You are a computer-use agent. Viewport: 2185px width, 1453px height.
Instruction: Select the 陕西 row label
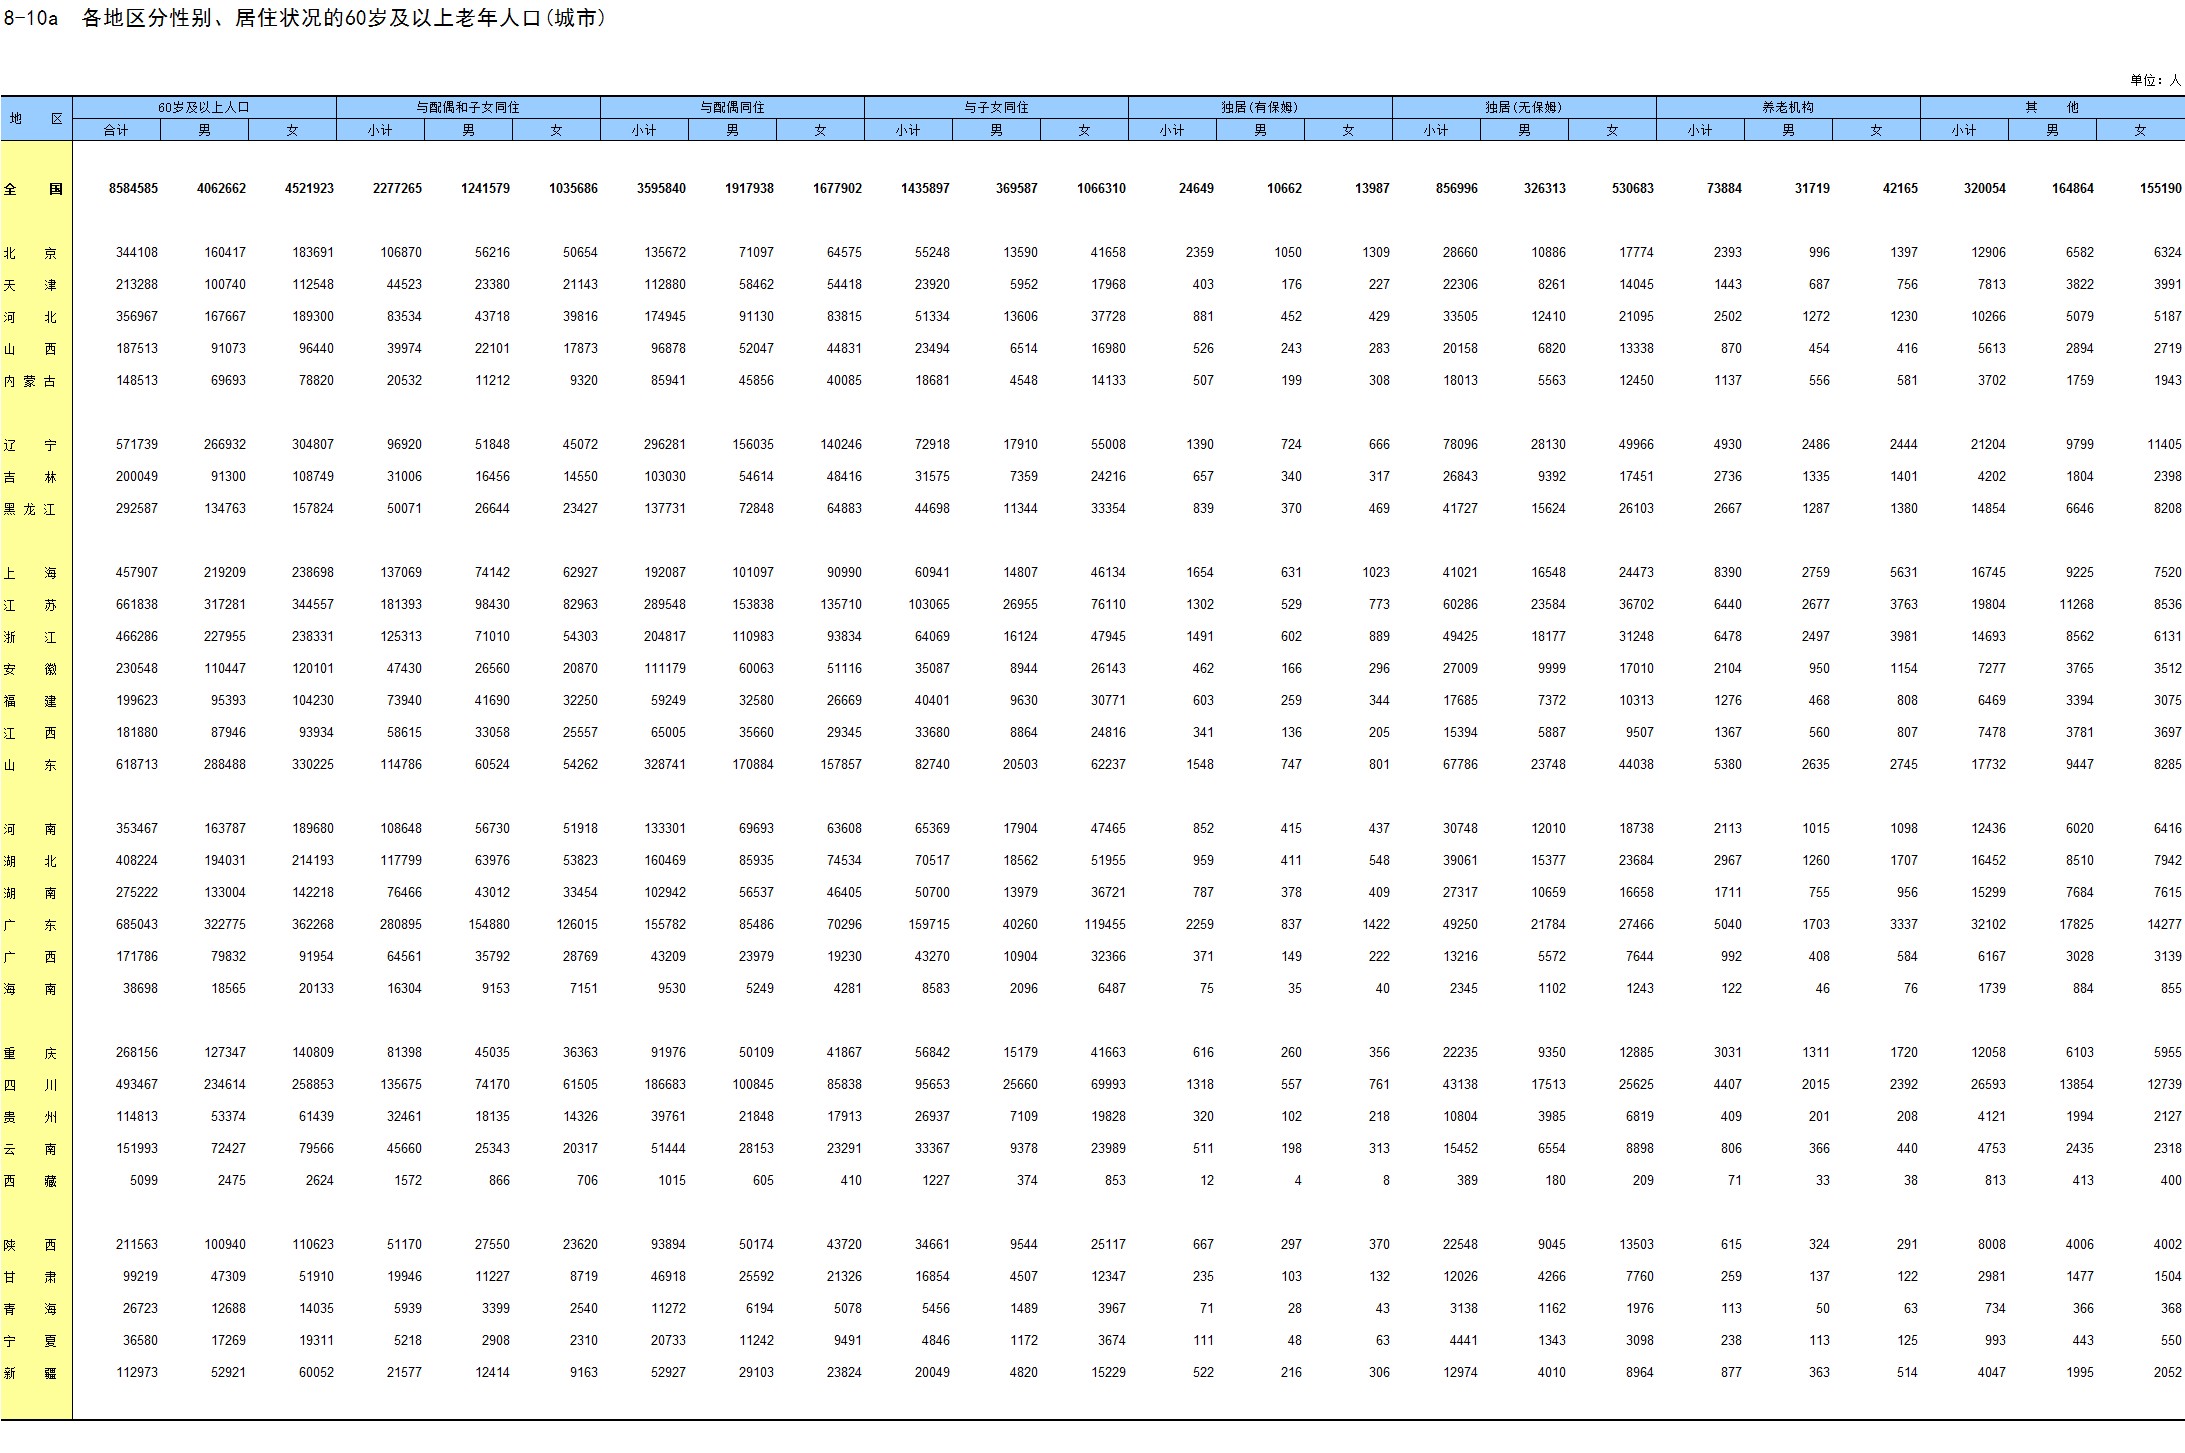31,1245
